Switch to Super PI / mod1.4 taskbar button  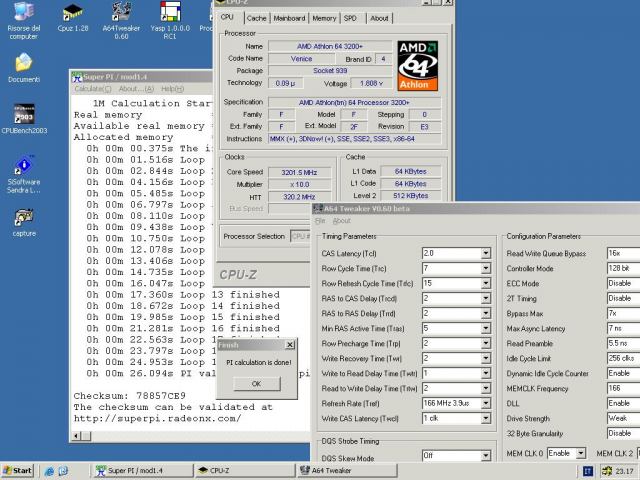pyautogui.click(x=143, y=471)
